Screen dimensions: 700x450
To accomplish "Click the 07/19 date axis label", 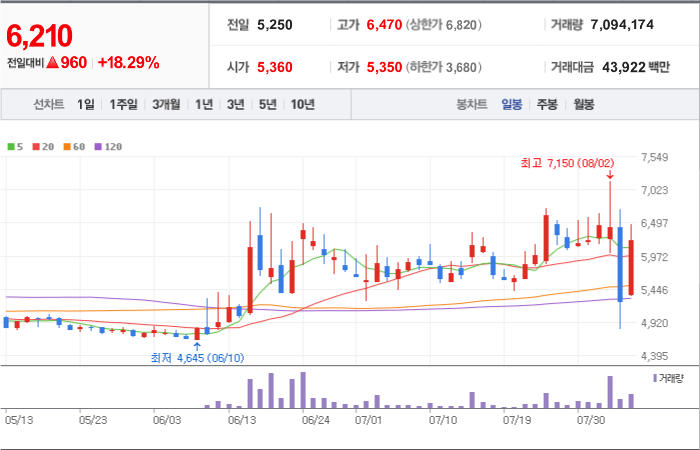I will click(x=517, y=421).
